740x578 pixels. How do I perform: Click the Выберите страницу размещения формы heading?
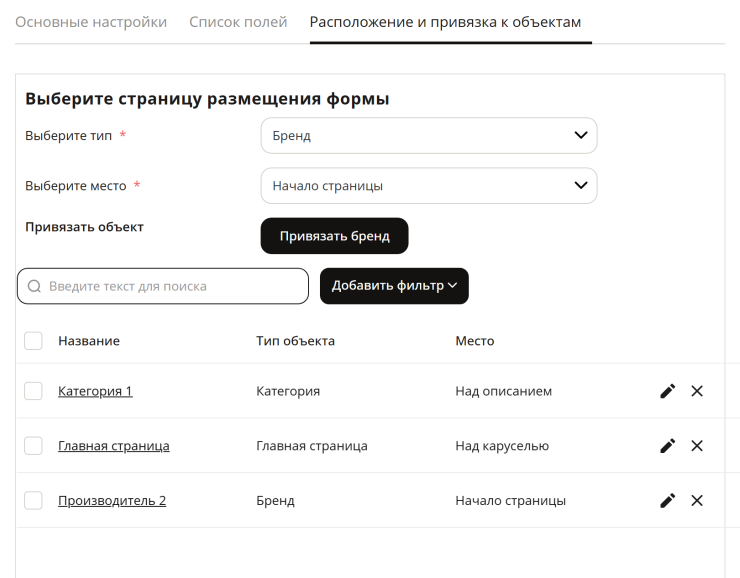(207, 99)
